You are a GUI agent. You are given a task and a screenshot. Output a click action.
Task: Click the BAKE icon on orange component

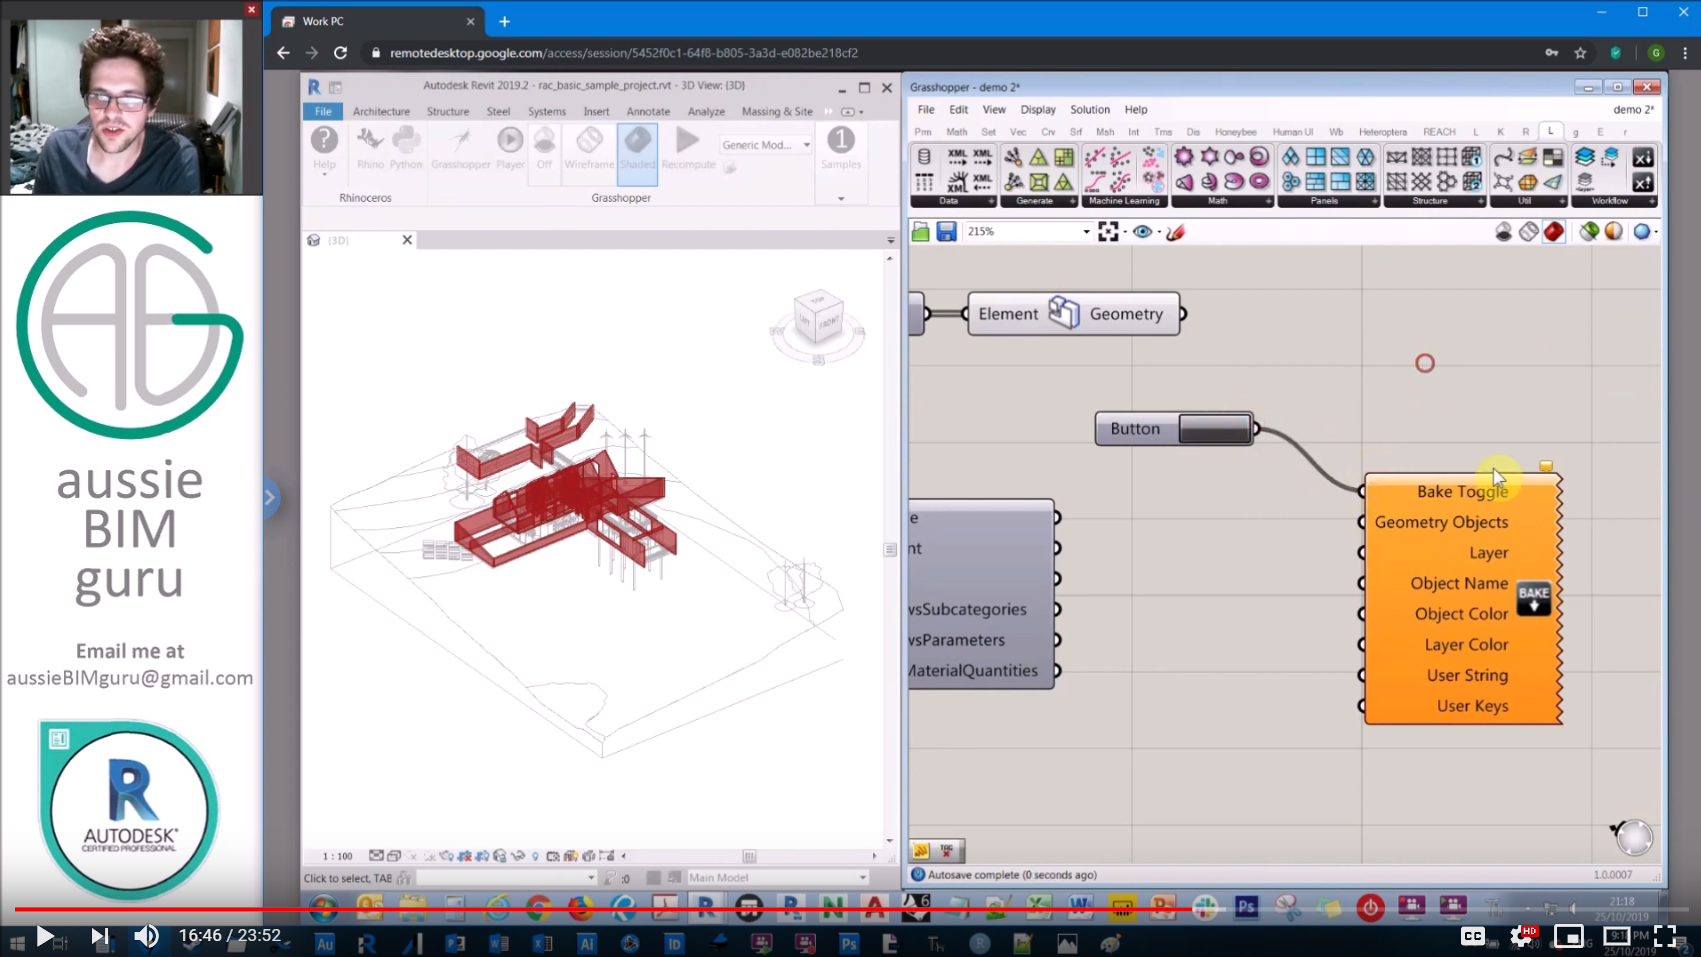click(x=1533, y=599)
